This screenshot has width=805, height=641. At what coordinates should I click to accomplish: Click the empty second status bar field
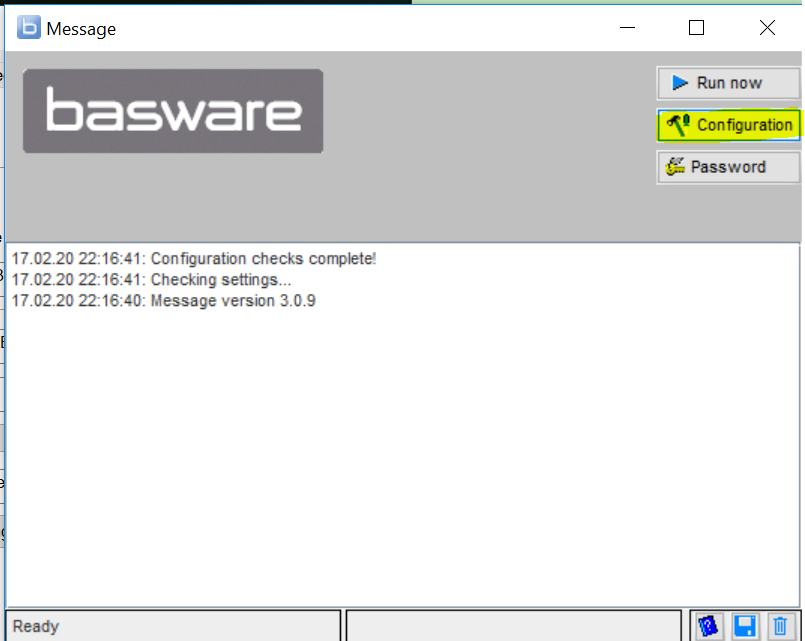(x=514, y=626)
